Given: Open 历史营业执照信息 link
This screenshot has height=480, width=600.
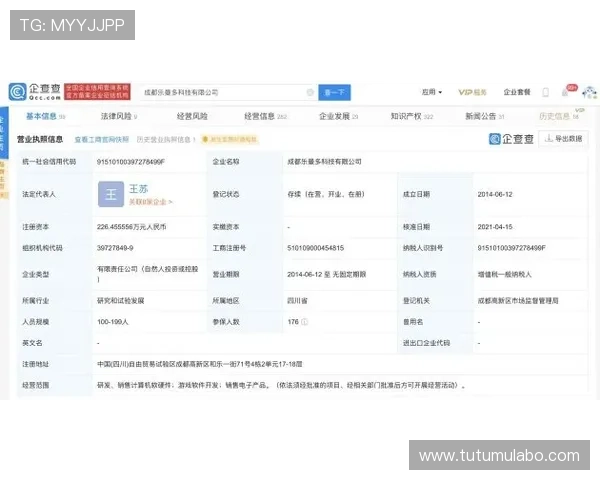Looking at the screenshot, I should (166, 140).
